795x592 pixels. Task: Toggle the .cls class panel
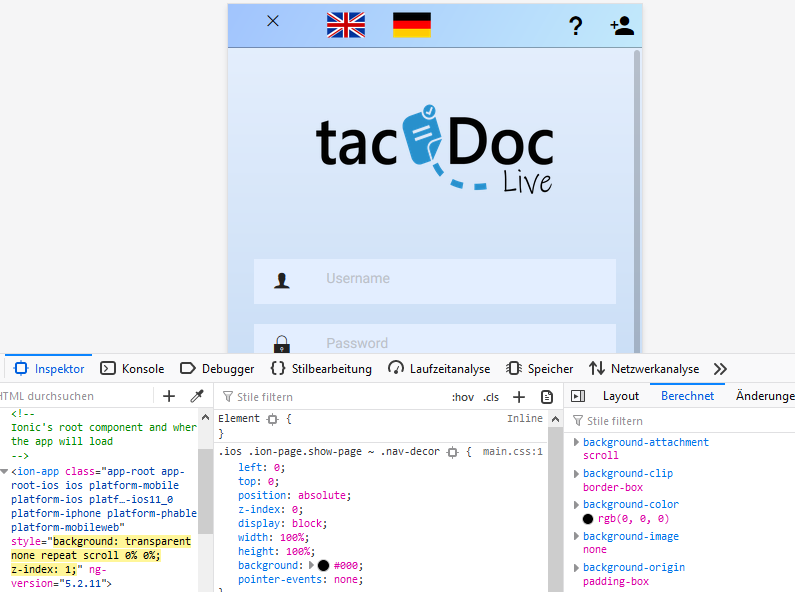pos(491,397)
